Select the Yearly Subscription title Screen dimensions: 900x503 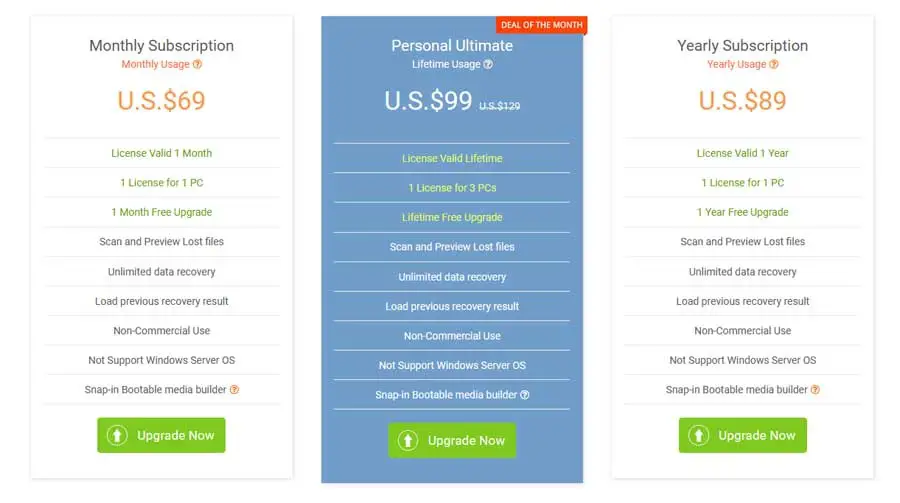[x=742, y=45]
